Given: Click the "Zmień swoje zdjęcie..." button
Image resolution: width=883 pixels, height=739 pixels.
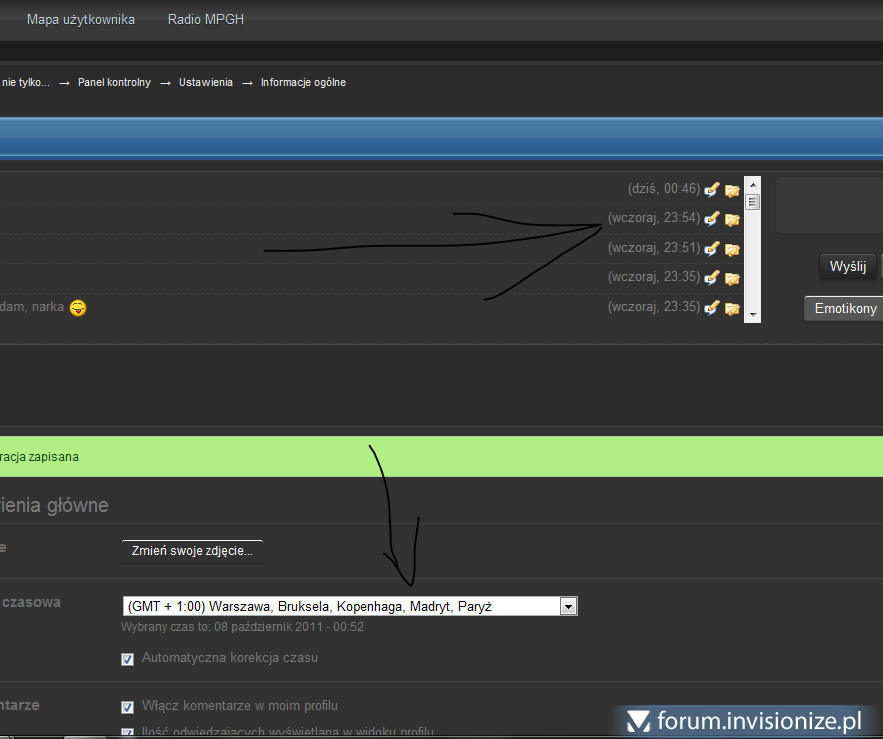Looking at the screenshot, I should coord(192,551).
